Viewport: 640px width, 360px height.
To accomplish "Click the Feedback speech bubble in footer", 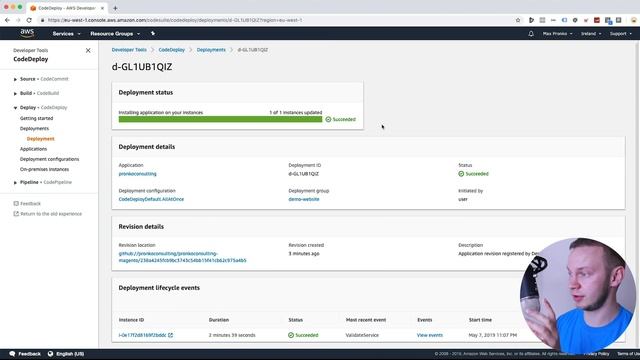I will pyautogui.click(x=12, y=354).
